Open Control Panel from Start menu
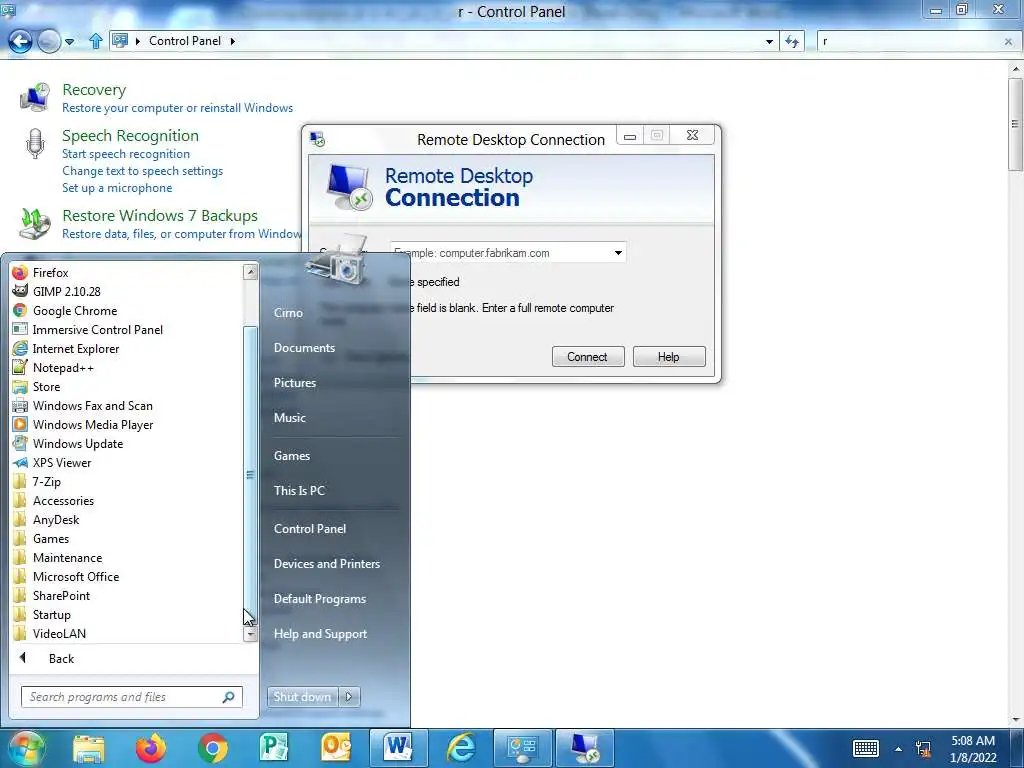 click(310, 529)
